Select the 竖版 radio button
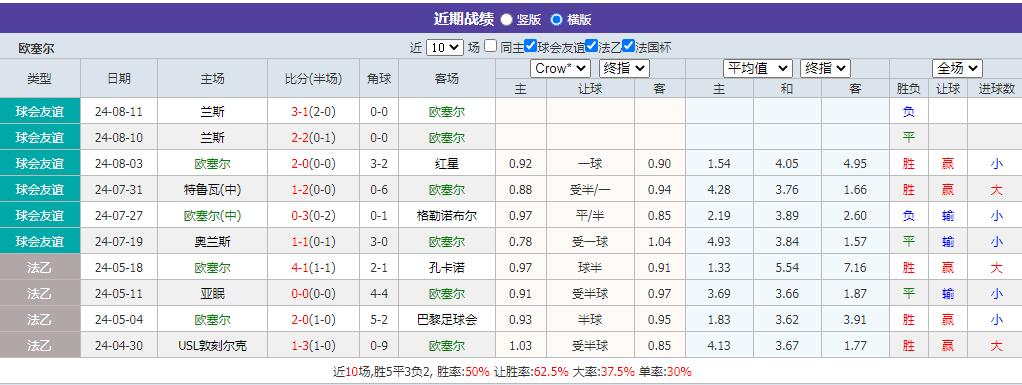 pos(506,20)
